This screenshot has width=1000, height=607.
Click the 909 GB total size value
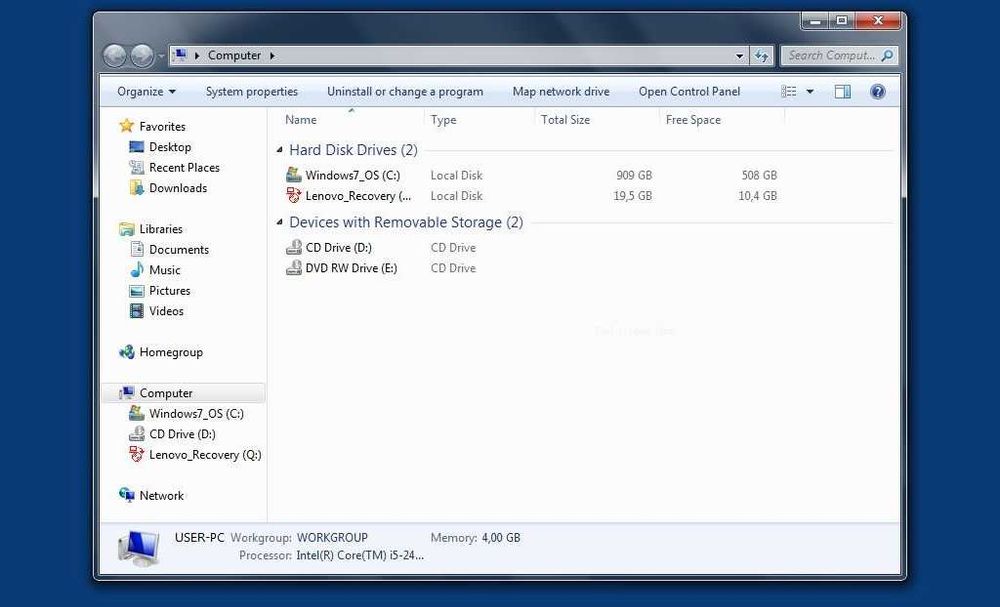(634, 175)
